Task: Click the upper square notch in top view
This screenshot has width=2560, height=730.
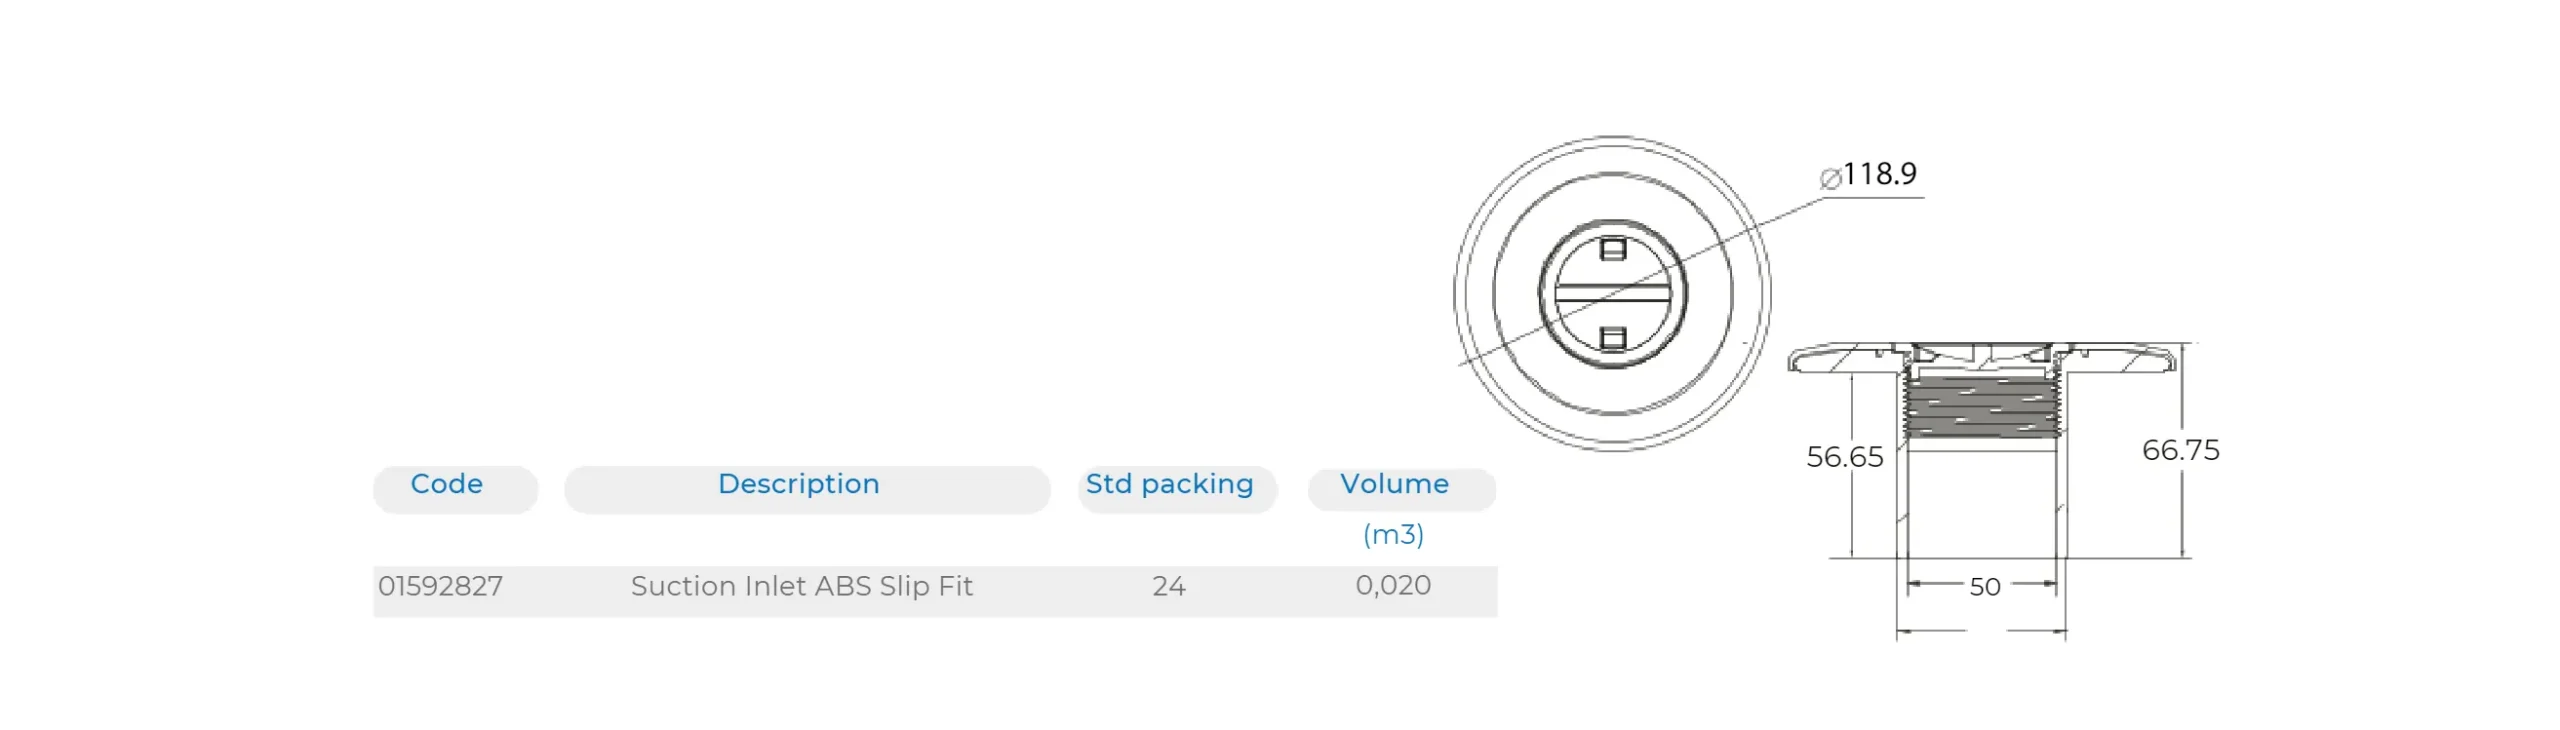Action: [x=1612, y=248]
